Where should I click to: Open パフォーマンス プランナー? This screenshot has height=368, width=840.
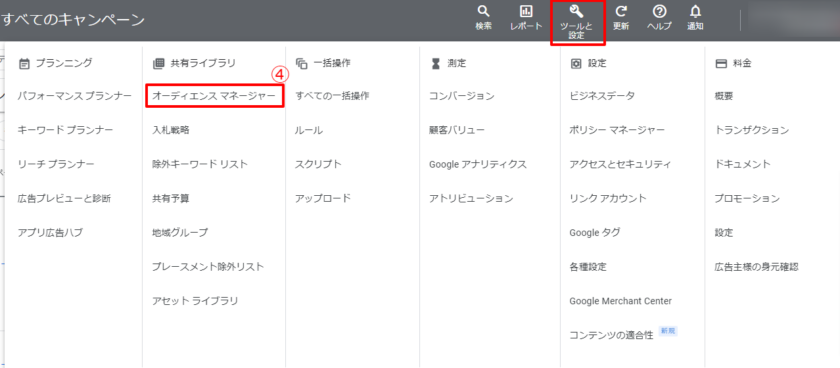coord(74,96)
